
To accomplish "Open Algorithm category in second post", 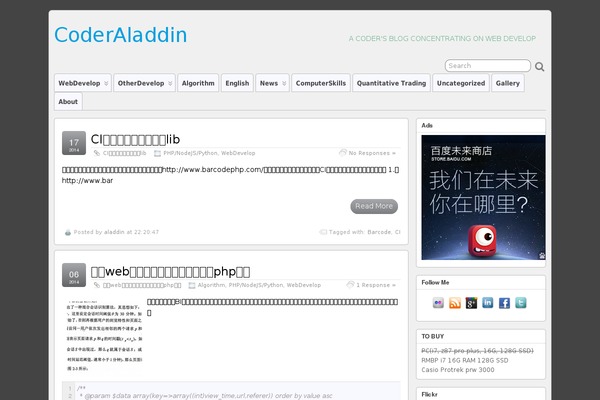I will click(212, 285).
